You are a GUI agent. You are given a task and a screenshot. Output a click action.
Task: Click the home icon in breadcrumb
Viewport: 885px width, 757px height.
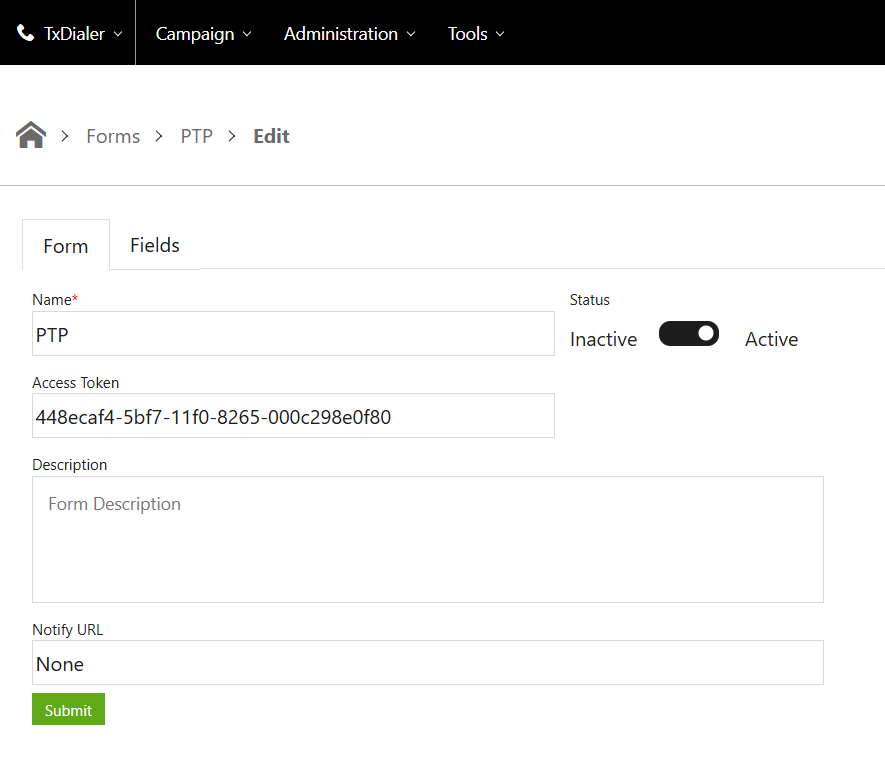(x=31, y=135)
